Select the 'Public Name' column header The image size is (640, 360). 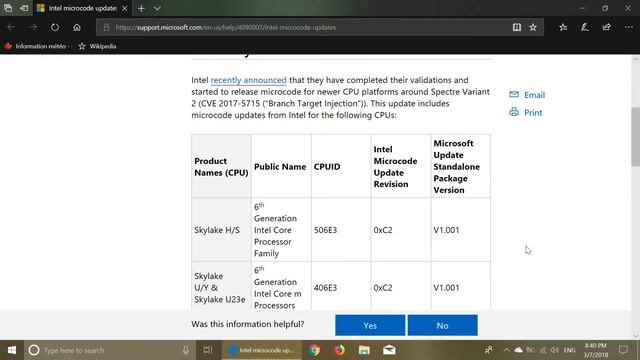point(280,167)
